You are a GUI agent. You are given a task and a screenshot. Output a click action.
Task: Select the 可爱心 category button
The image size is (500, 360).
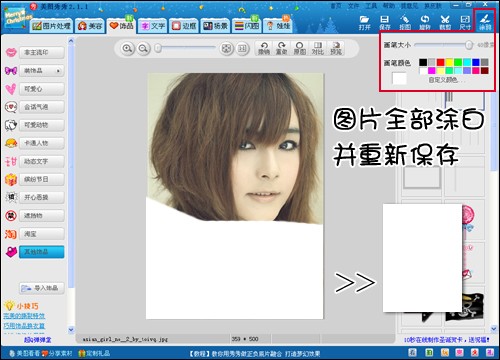point(42,89)
